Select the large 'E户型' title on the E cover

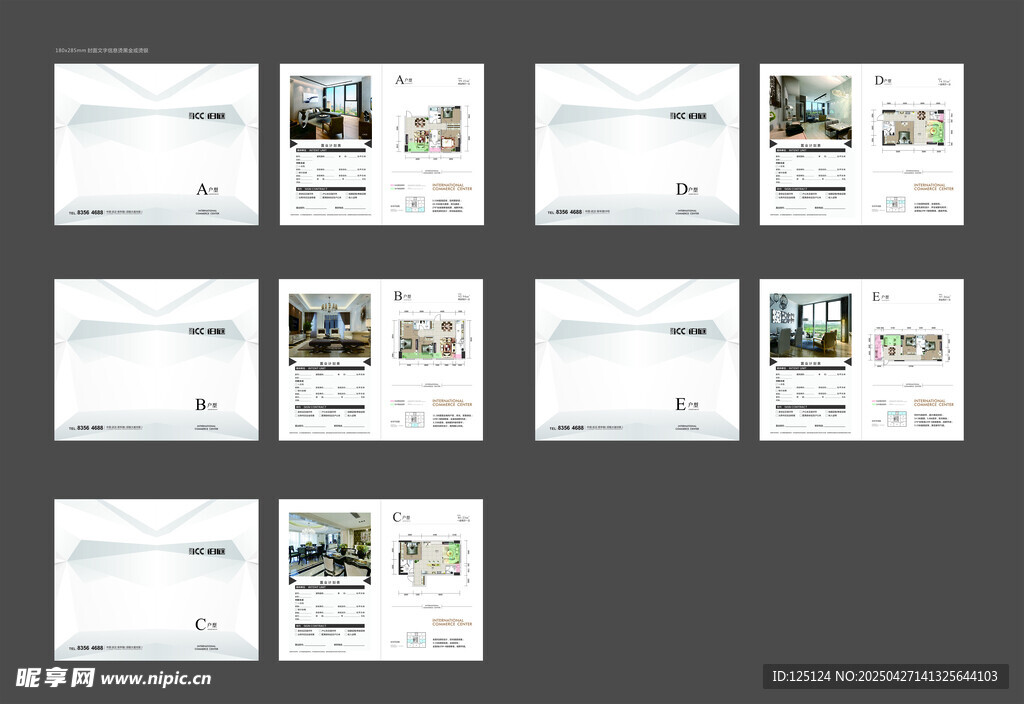click(687, 405)
